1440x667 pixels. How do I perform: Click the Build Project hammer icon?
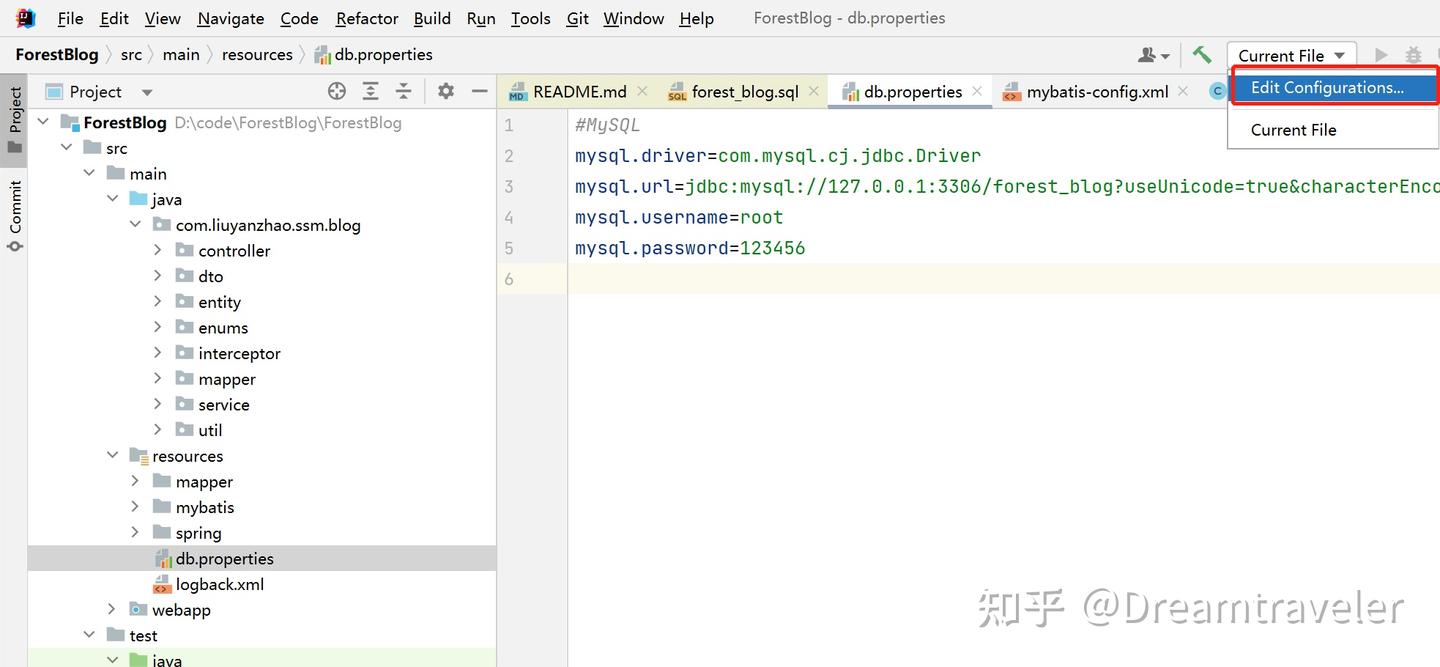coord(1202,55)
